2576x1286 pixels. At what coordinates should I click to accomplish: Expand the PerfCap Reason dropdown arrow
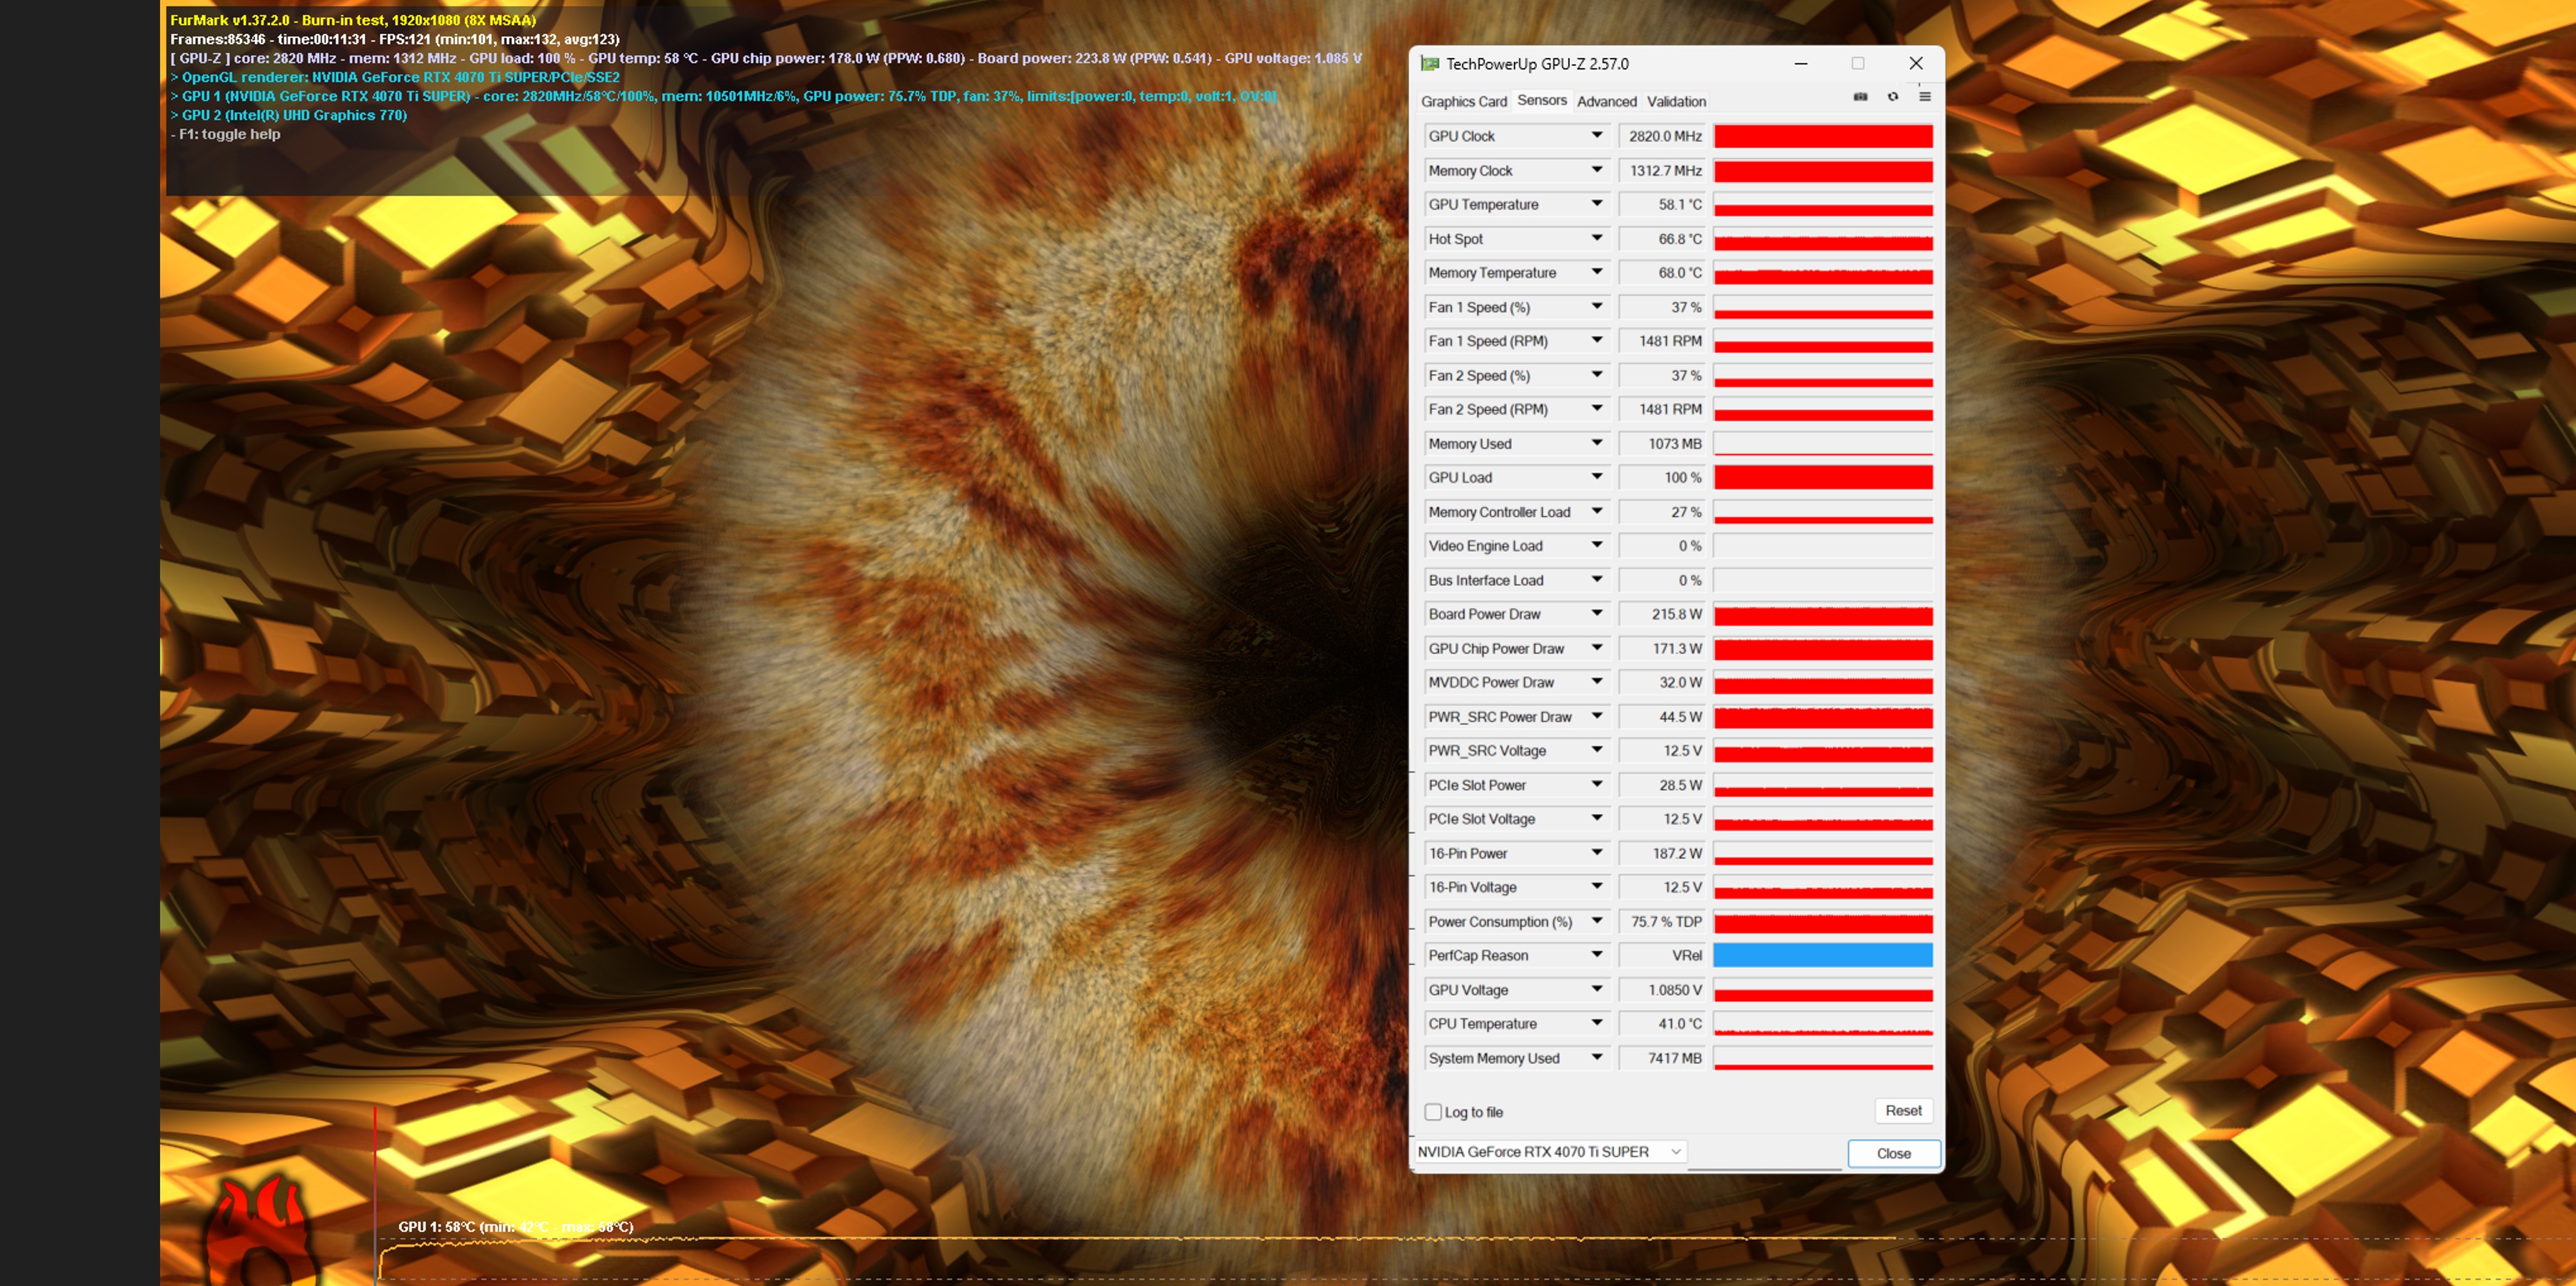tap(1596, 955)
